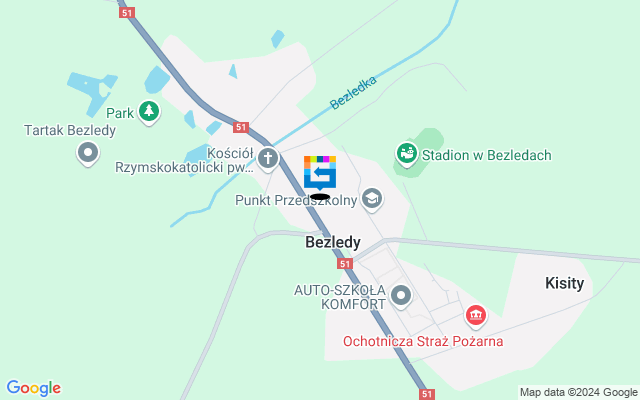Screen dimensions: 640x400
Task: Click the Ochotnicza Straż Pożarna text label
Action: click(x=423, y=341)
